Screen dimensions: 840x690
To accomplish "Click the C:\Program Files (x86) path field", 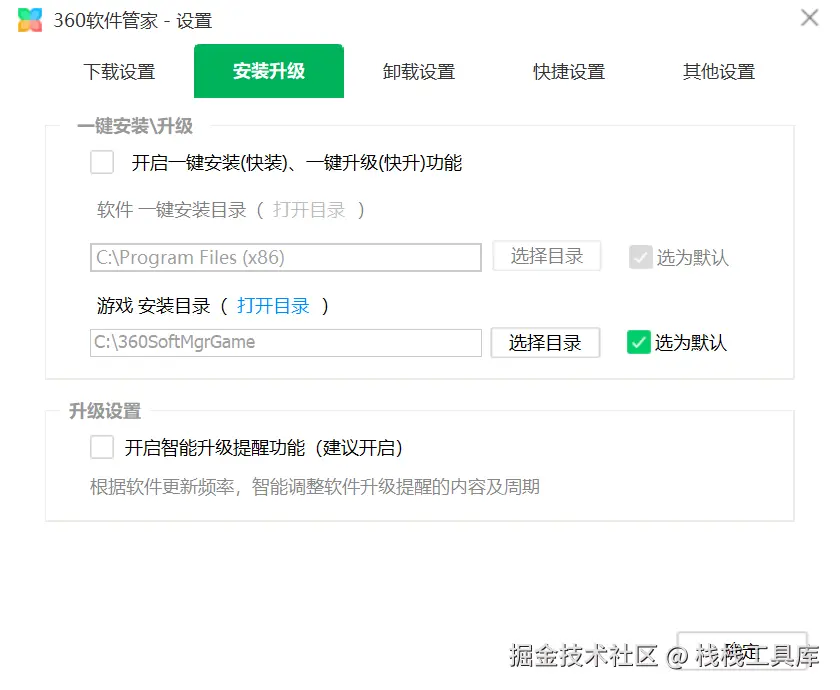I will point(286,258).
